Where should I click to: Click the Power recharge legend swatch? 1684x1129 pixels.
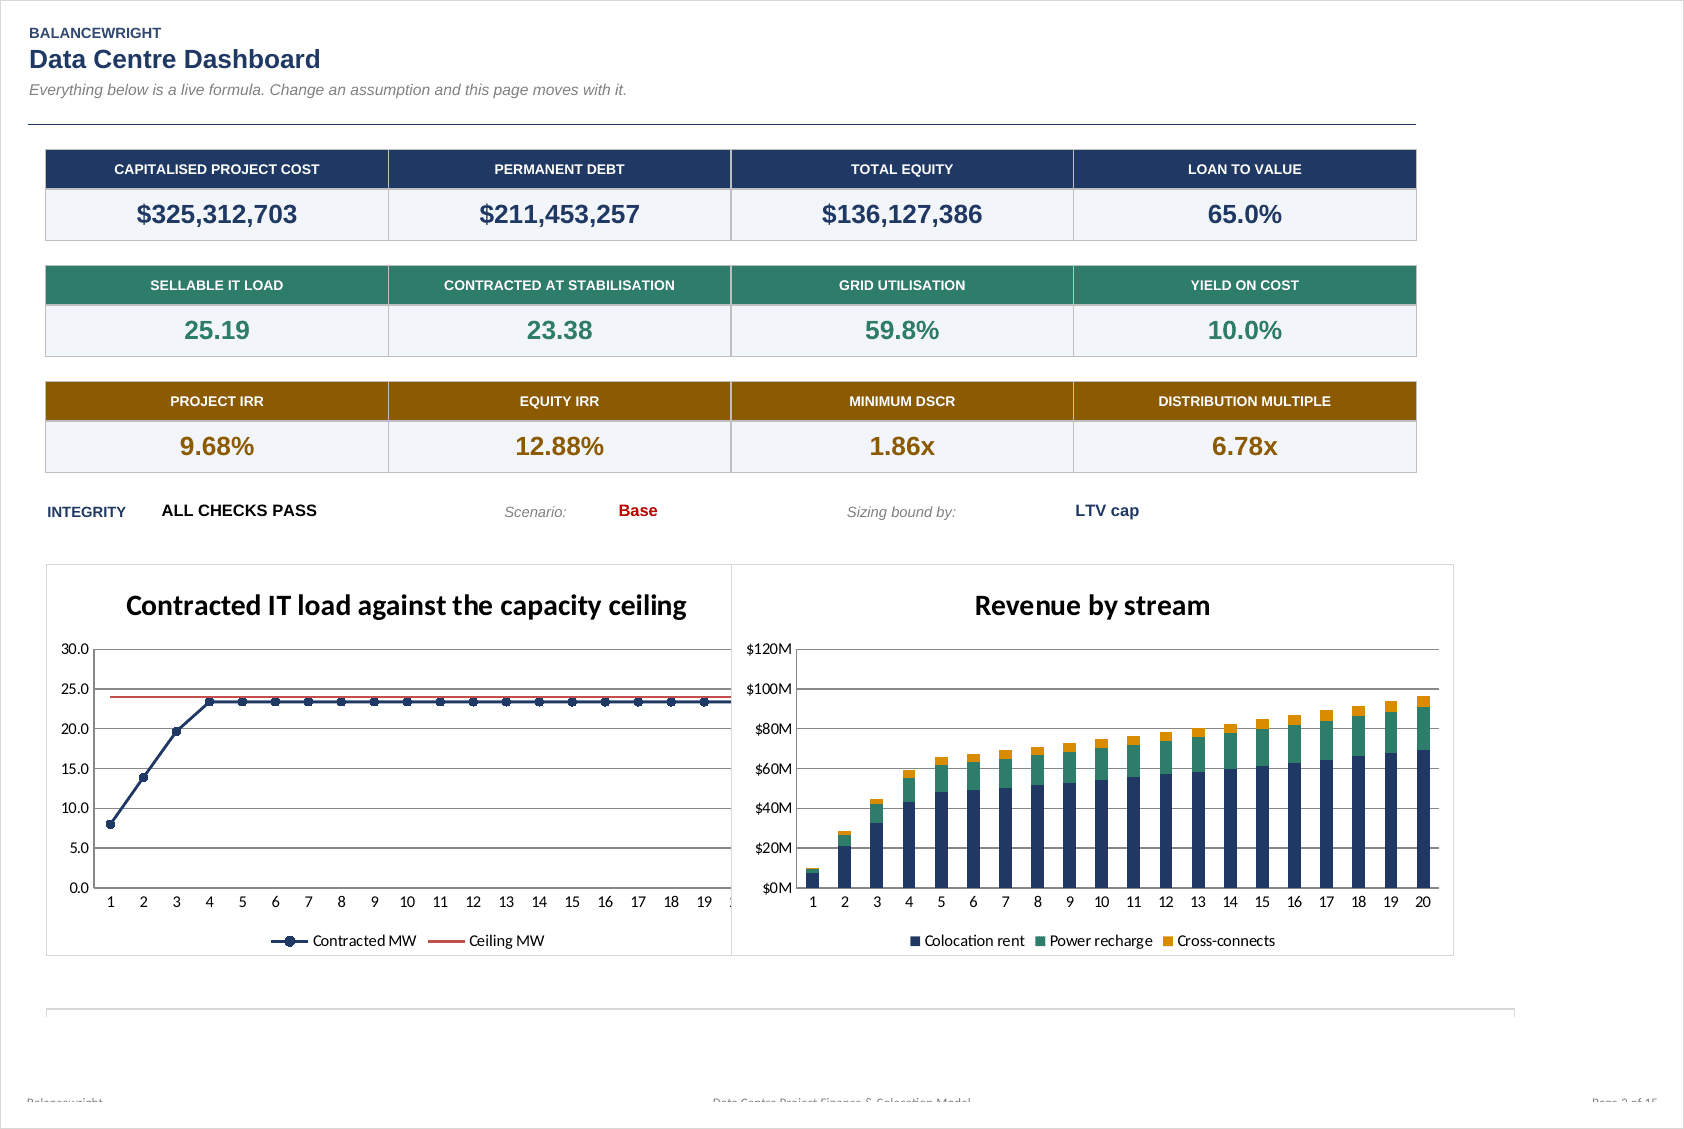tap(1040, 941)
